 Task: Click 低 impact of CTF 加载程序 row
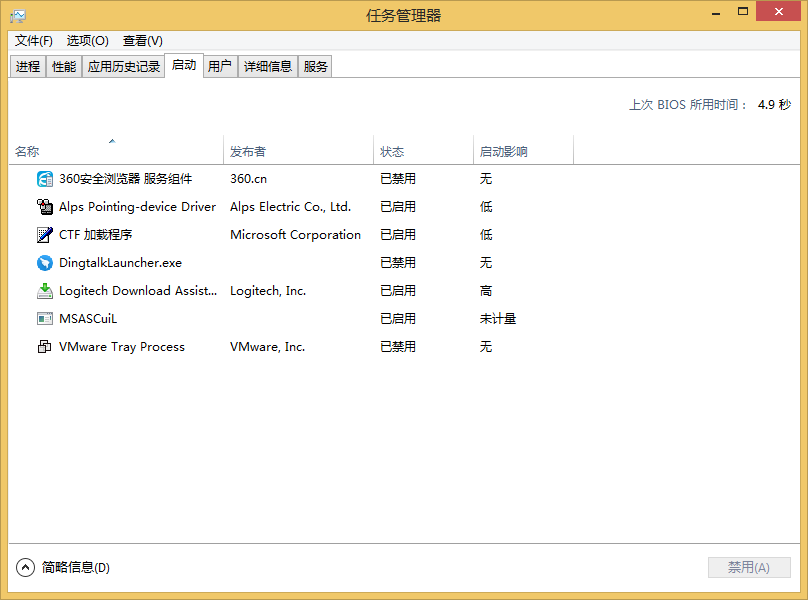point(486,235)
